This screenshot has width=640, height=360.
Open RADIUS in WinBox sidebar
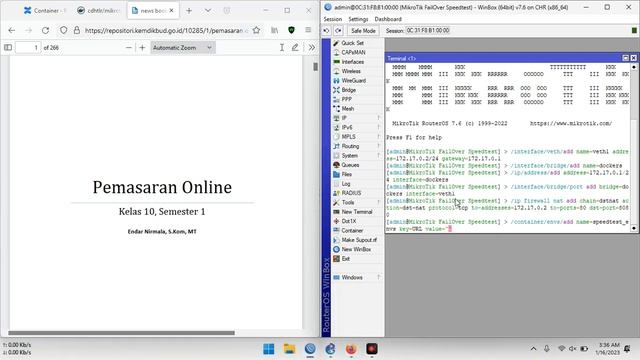(351, 193)
